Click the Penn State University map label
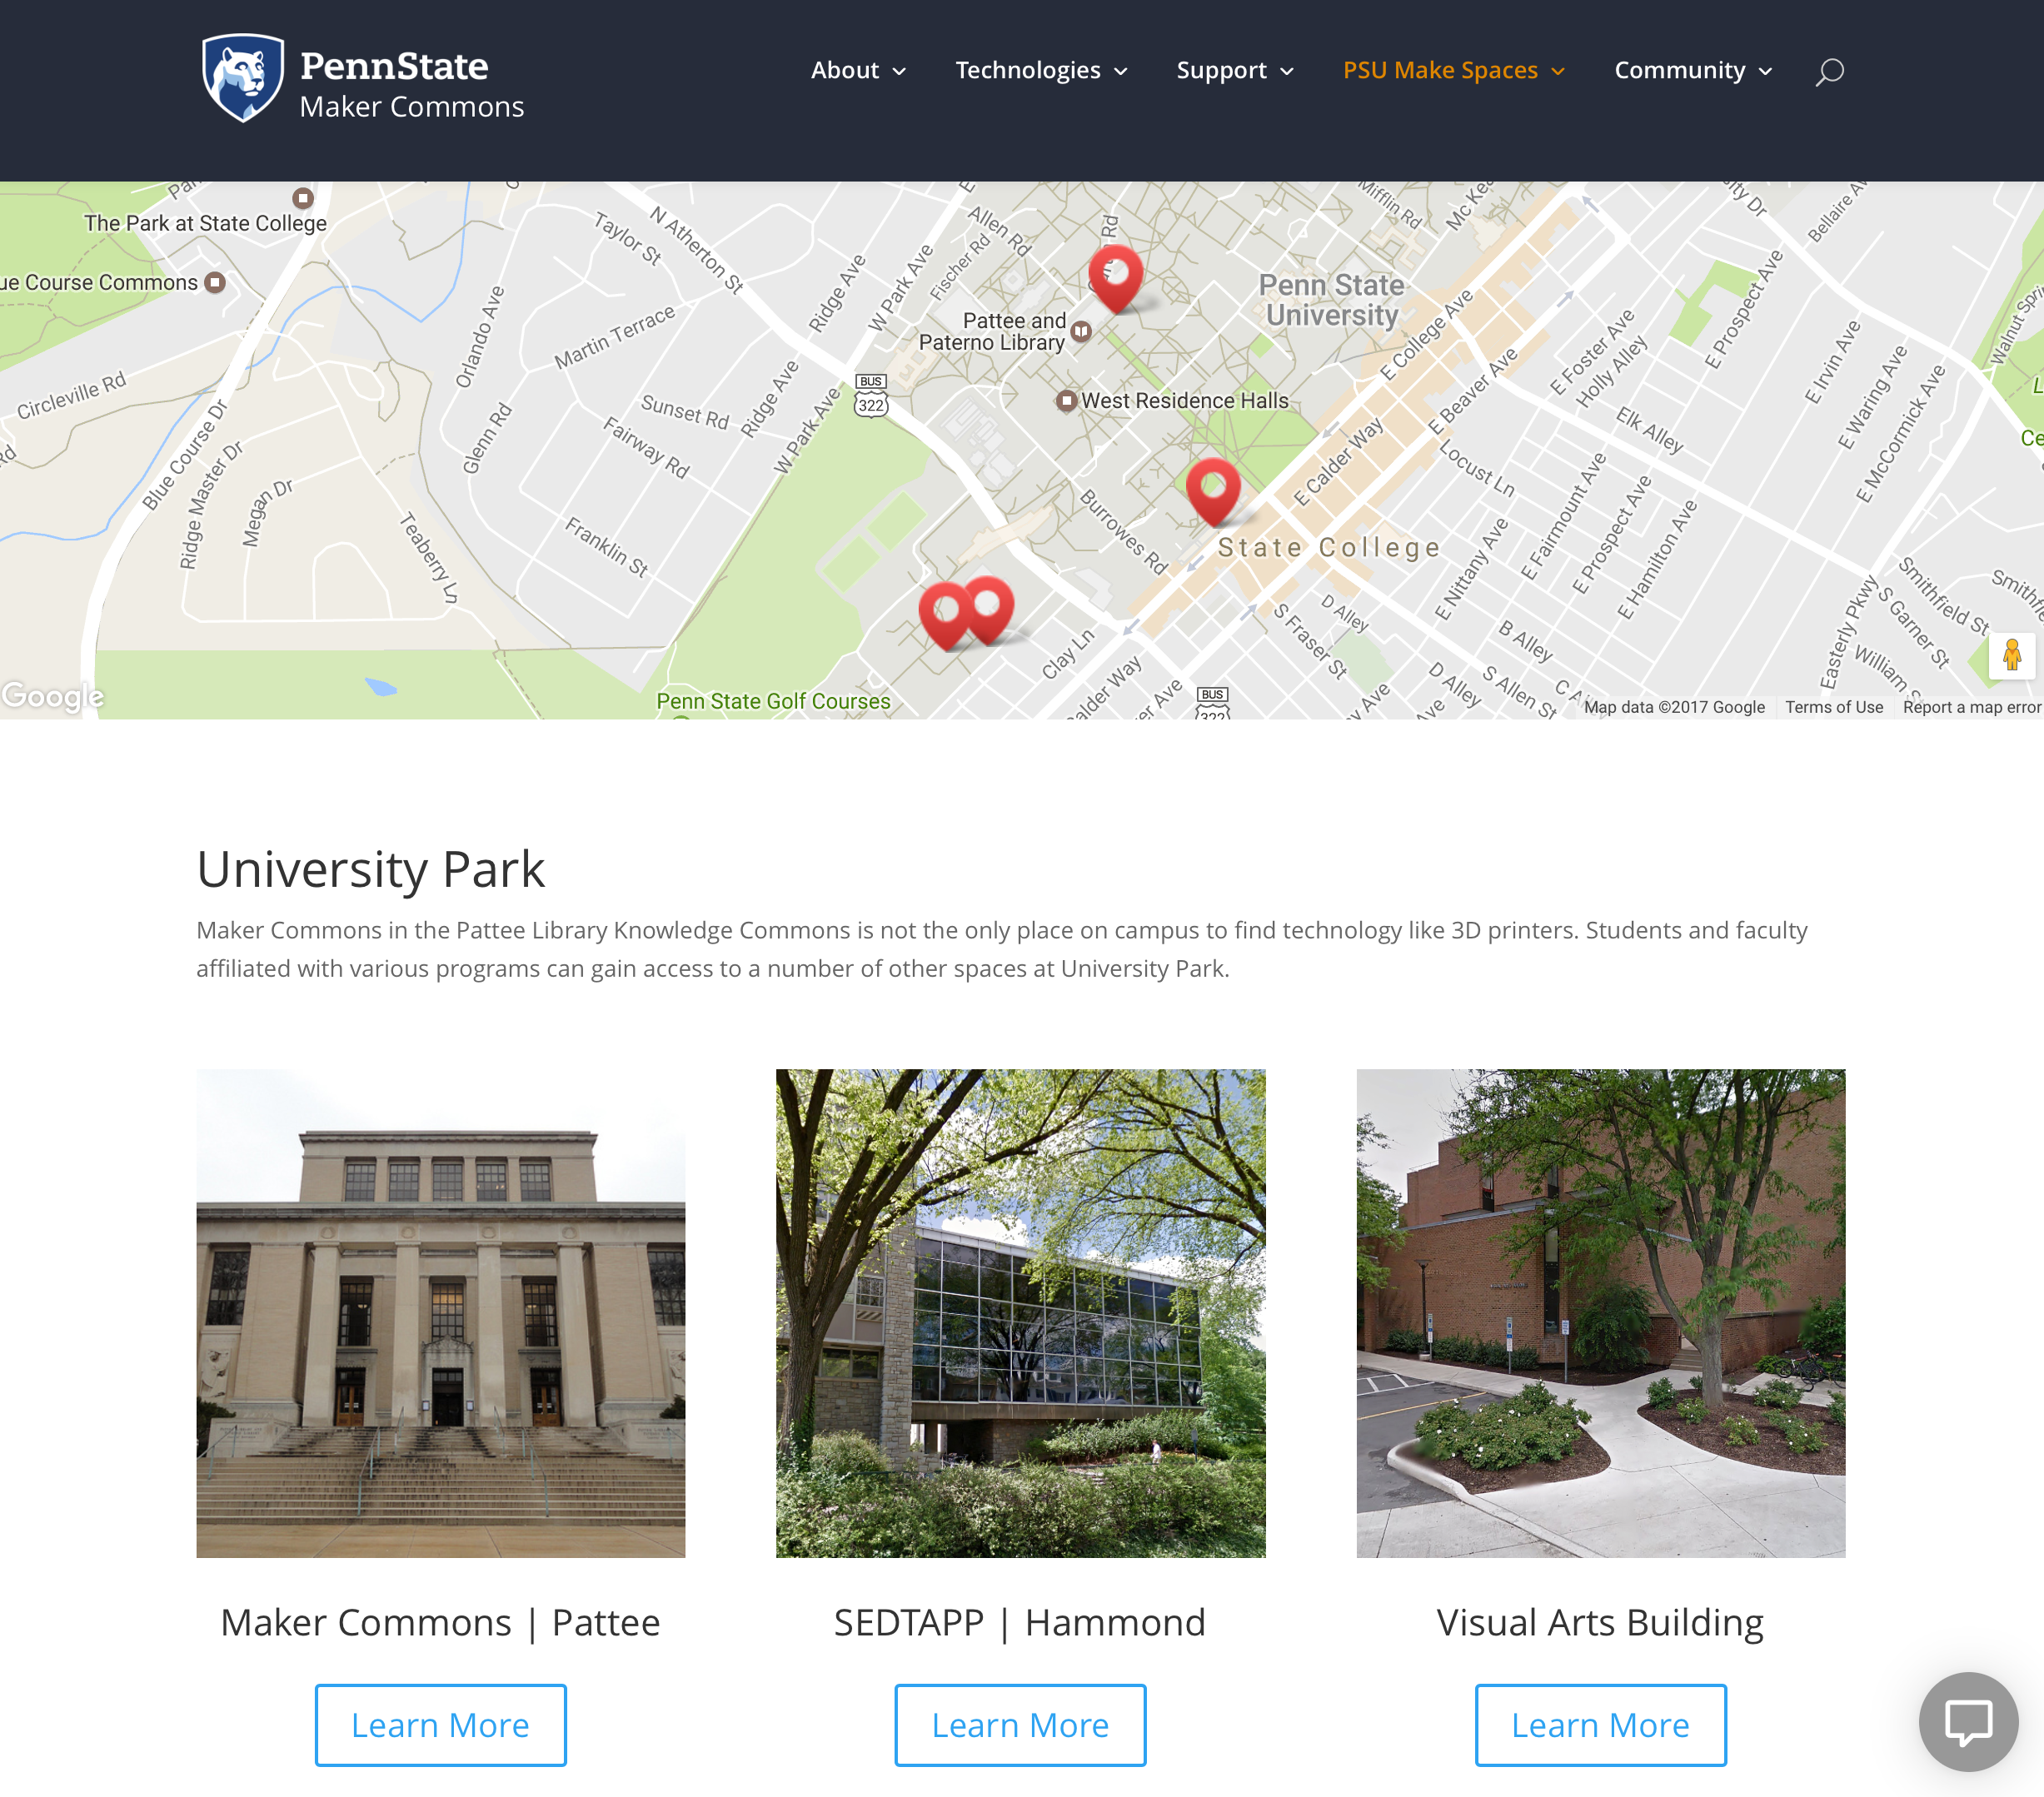The width and height of the screenshot is (2044, 1797). [x=1332, y=300]
